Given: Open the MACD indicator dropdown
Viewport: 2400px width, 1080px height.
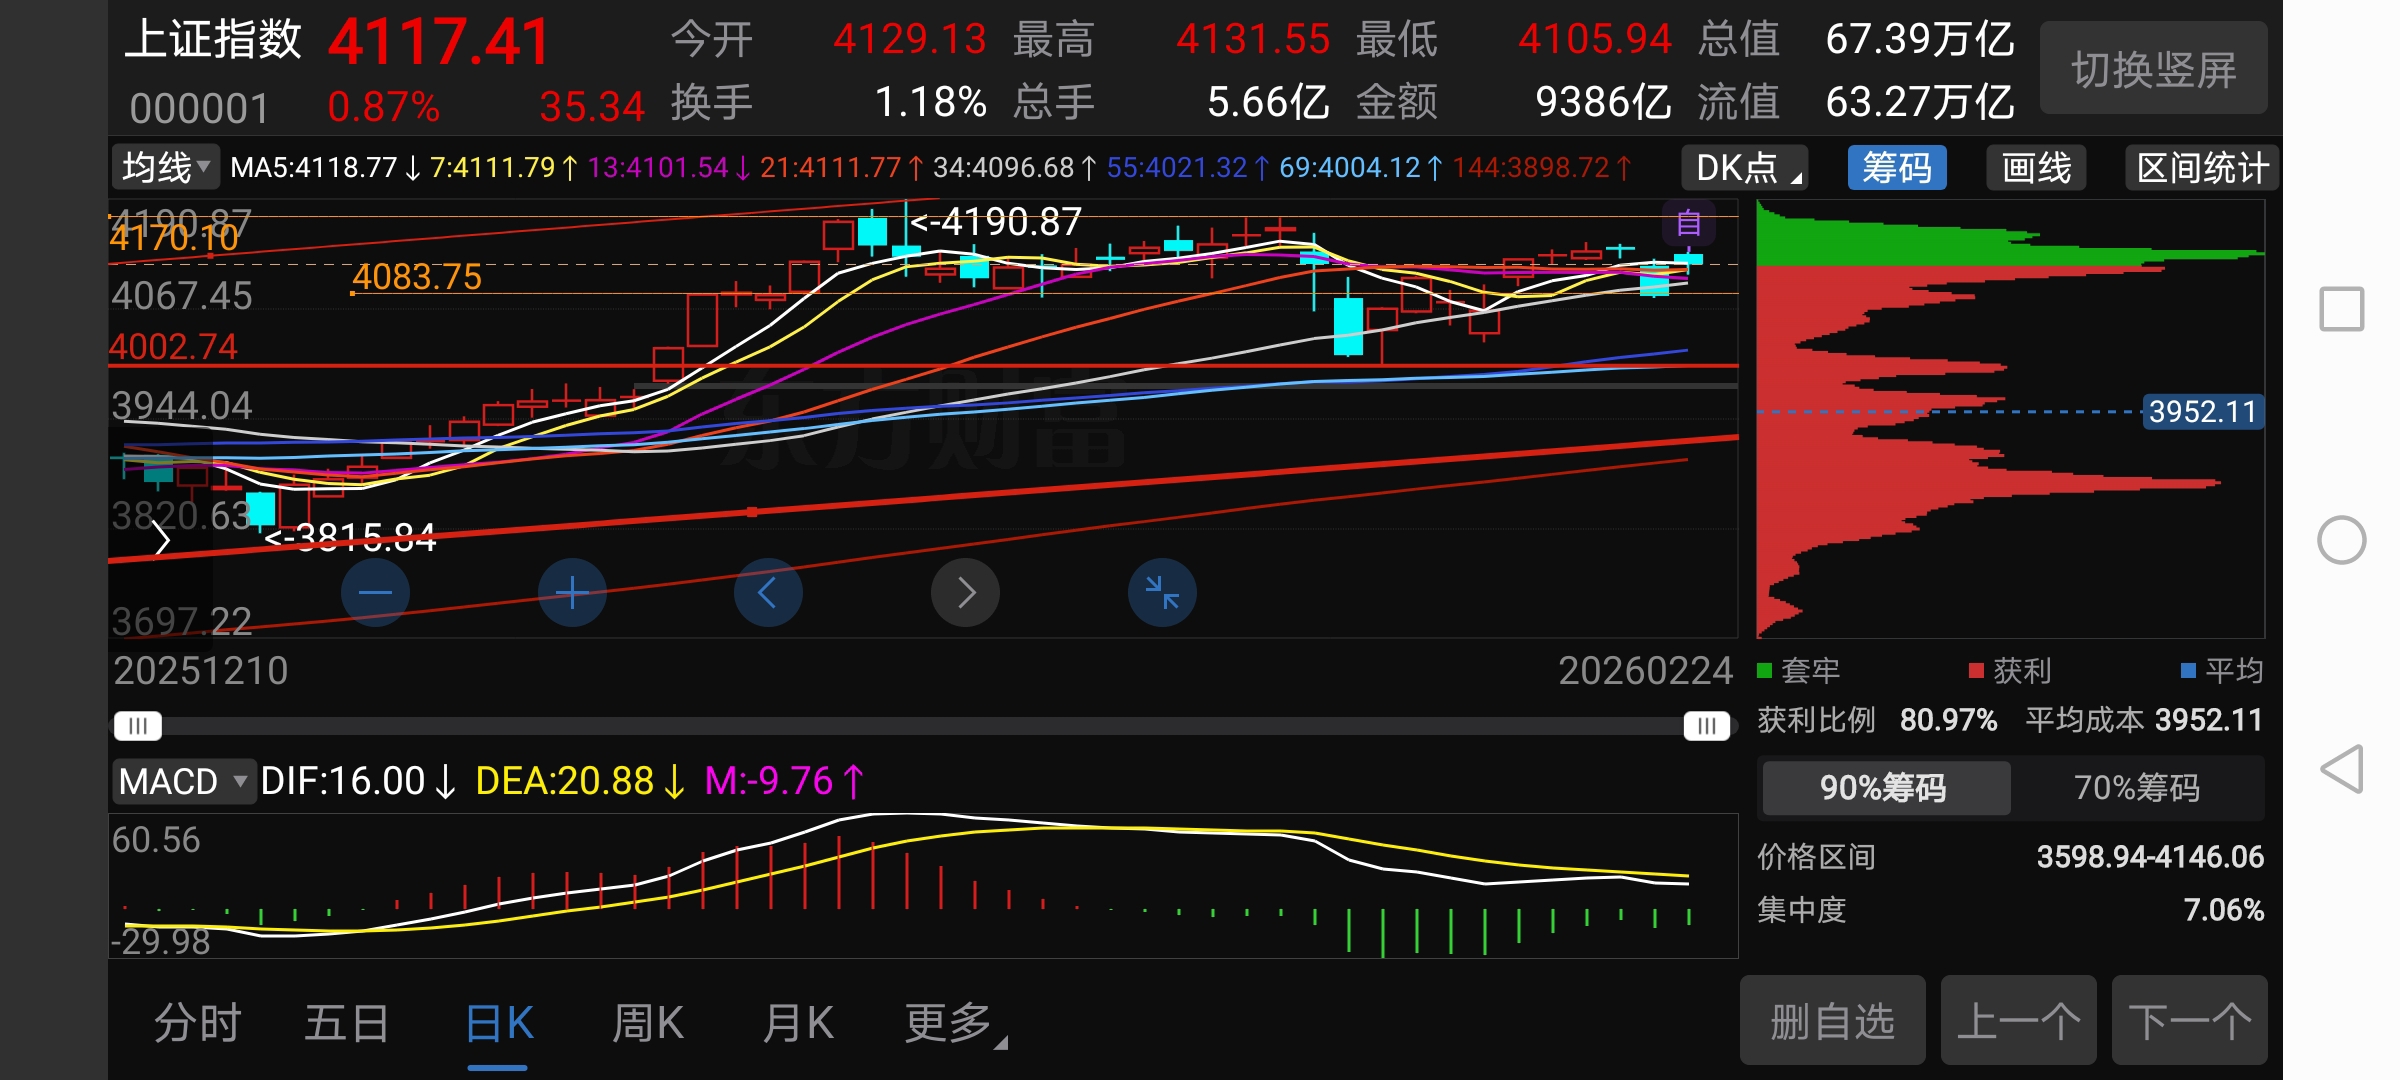Looking at the screenshot, I should (182, 781).
